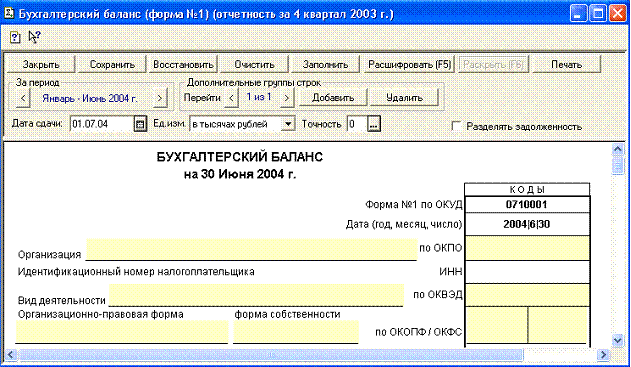Screen dimensions: 631x367
Task: Go to next period arrow
Action: (160, 98)
